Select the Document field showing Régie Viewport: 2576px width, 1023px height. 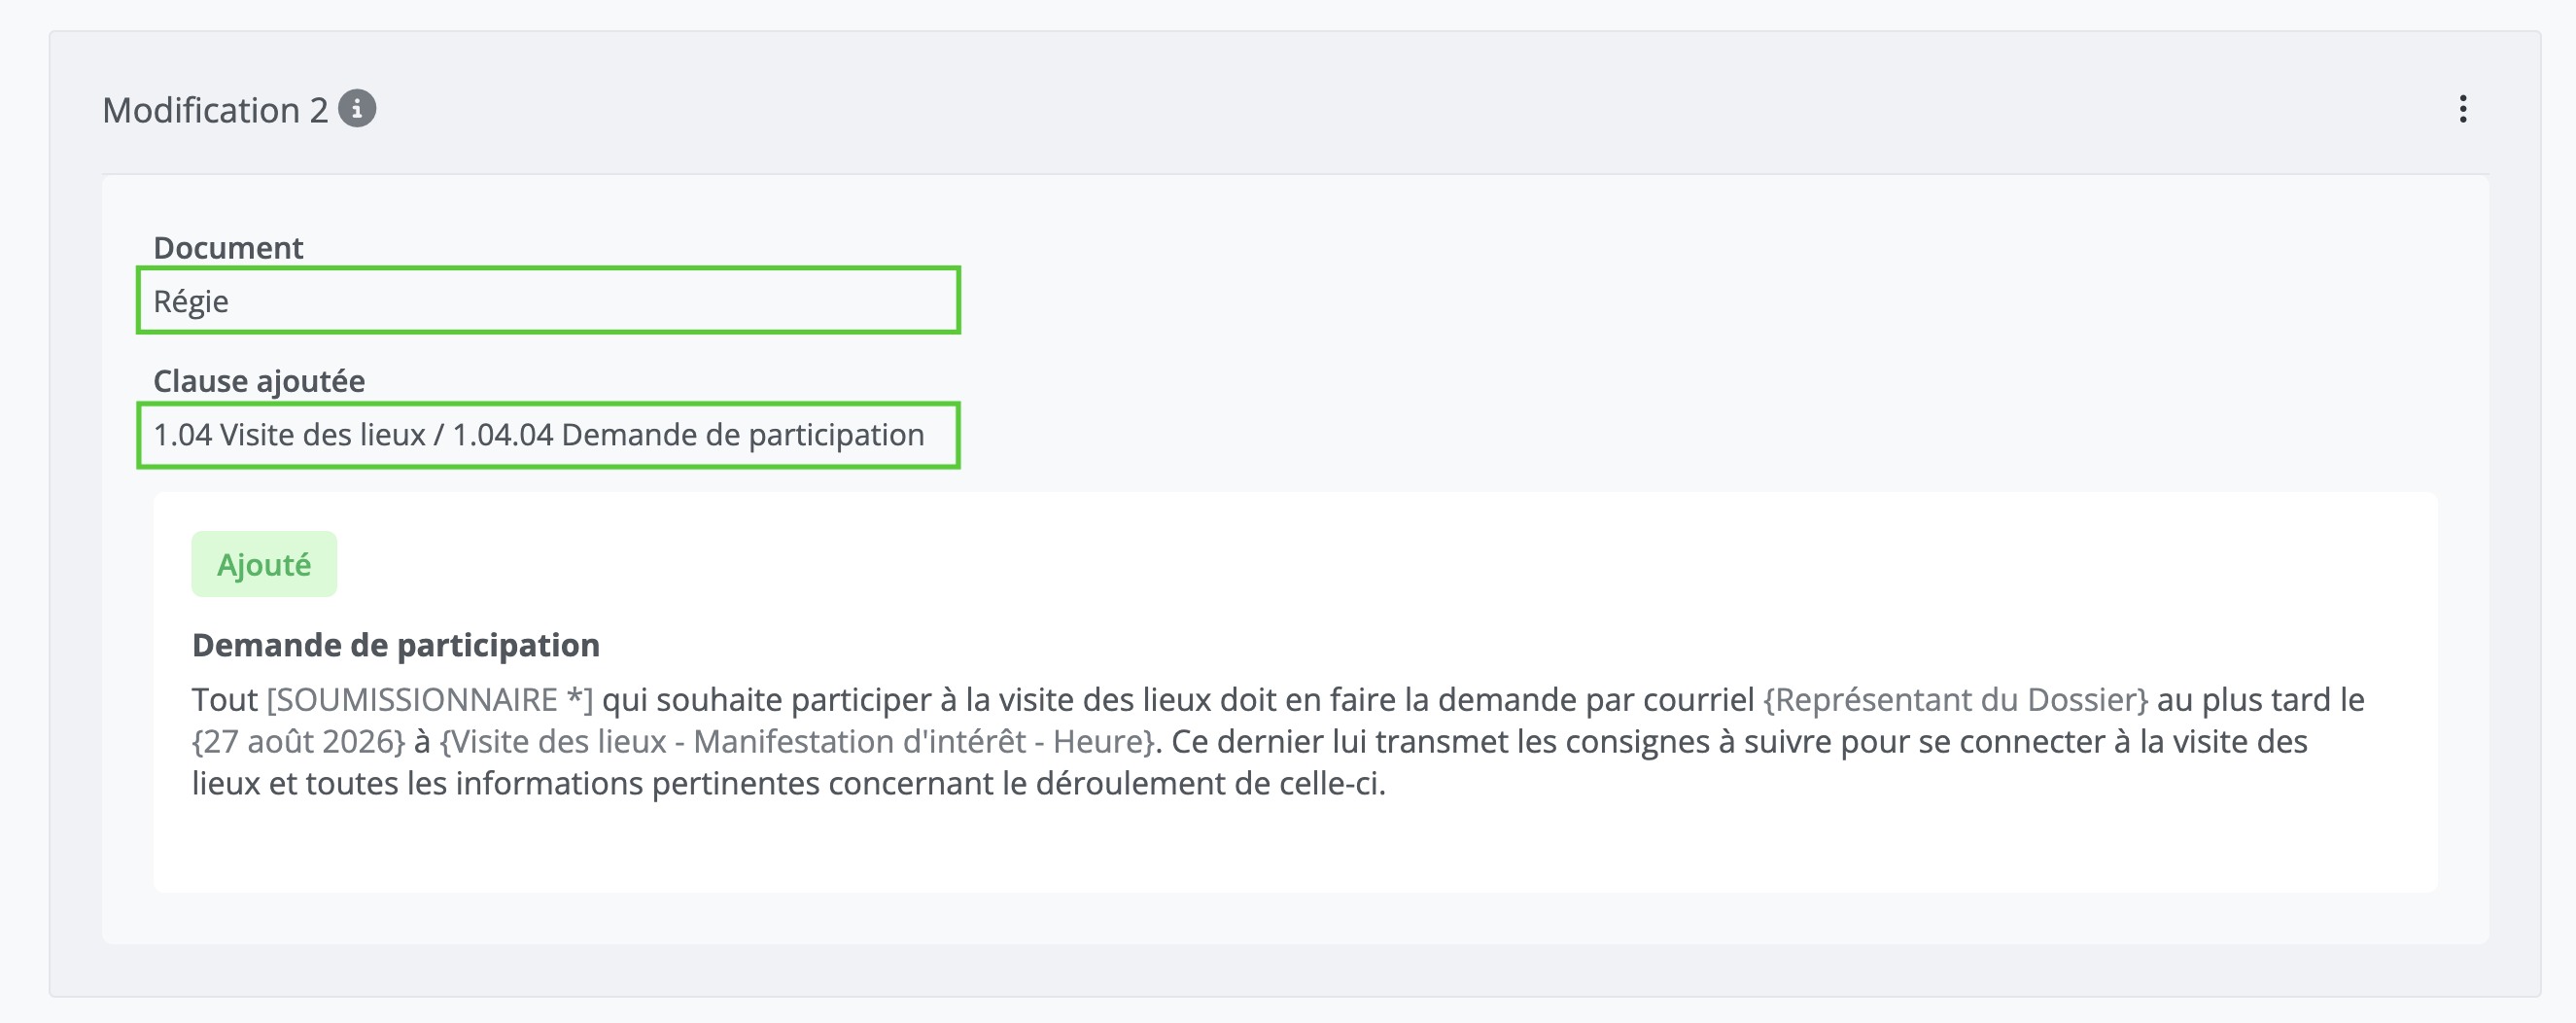click(548, 300)
